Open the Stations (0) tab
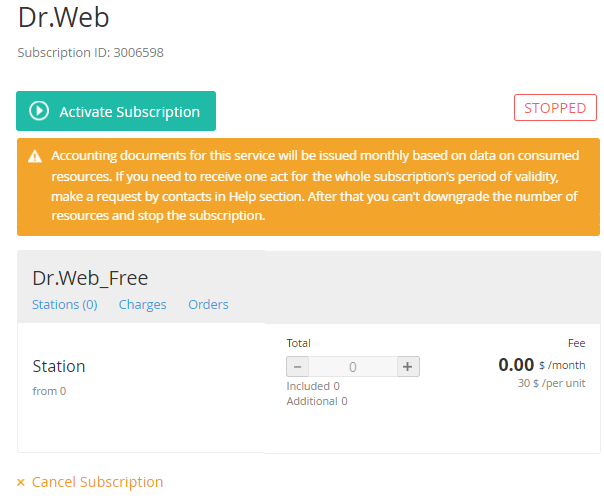 click(x=65, y=304)
